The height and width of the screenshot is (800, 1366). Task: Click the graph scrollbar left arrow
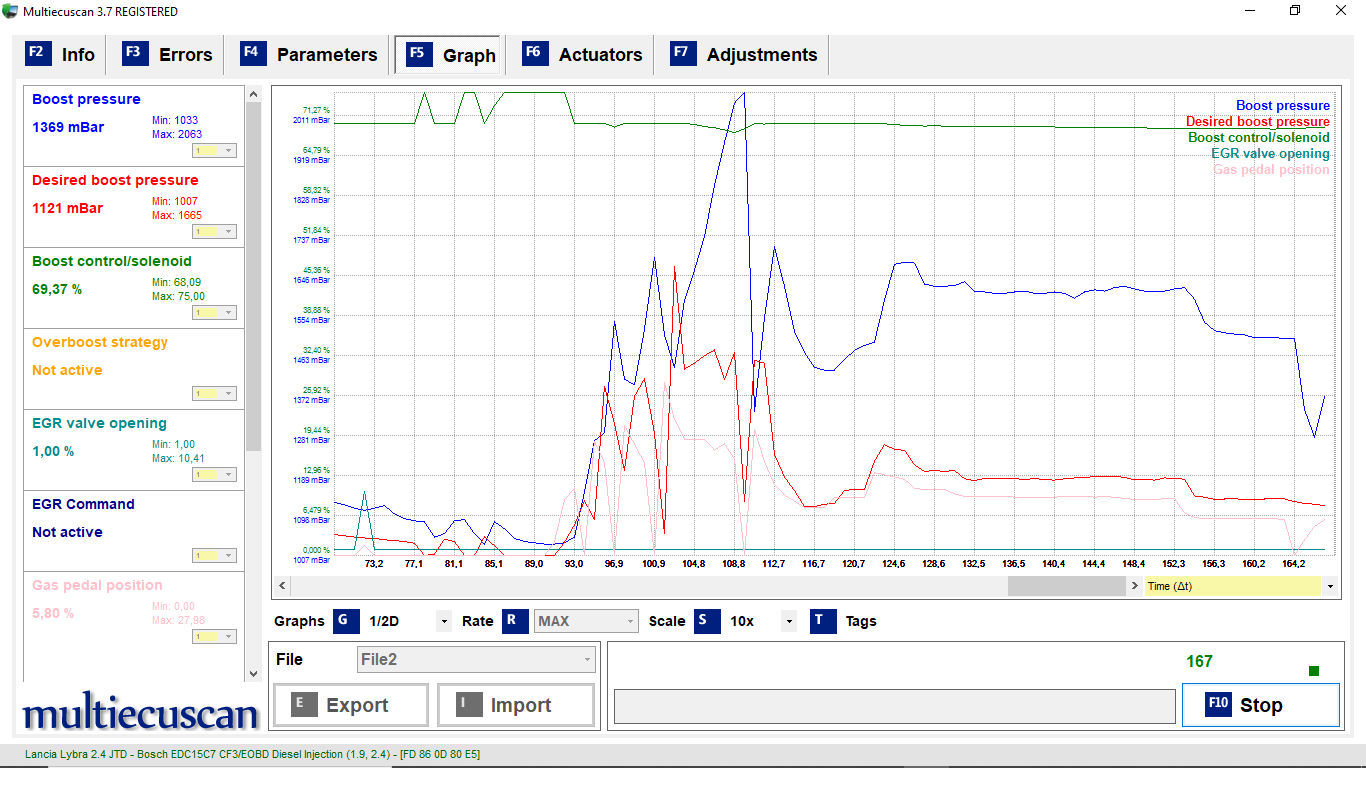[x=281, y=586]
